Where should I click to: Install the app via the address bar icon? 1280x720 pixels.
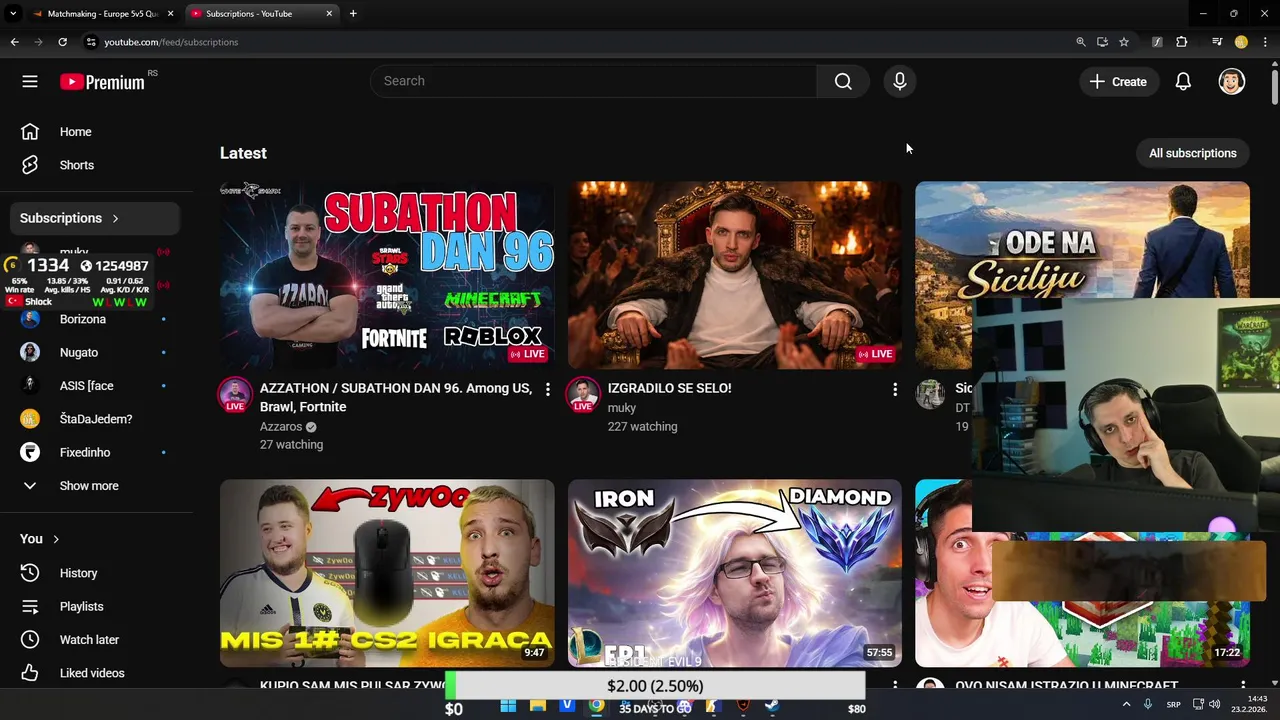[x=1102, y=42]
